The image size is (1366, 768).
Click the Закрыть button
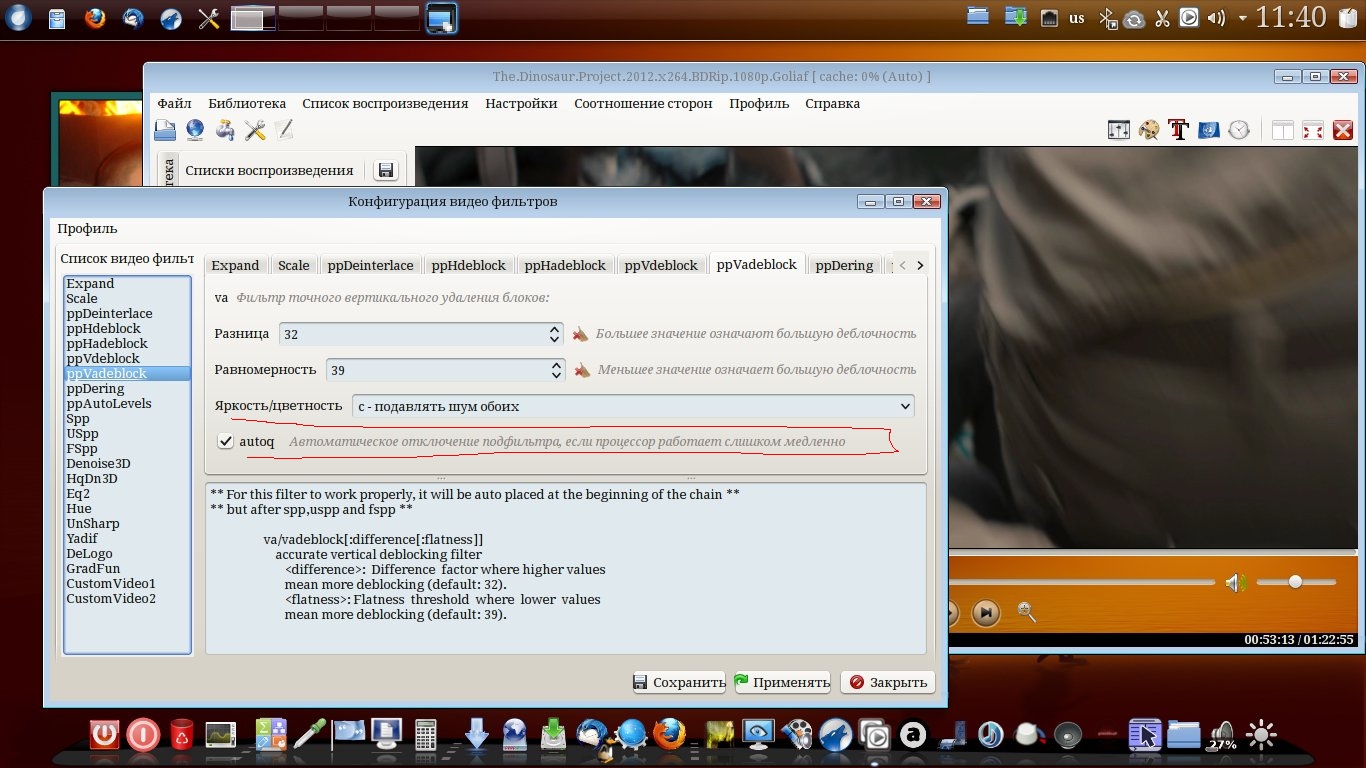[x=888, y=683]
